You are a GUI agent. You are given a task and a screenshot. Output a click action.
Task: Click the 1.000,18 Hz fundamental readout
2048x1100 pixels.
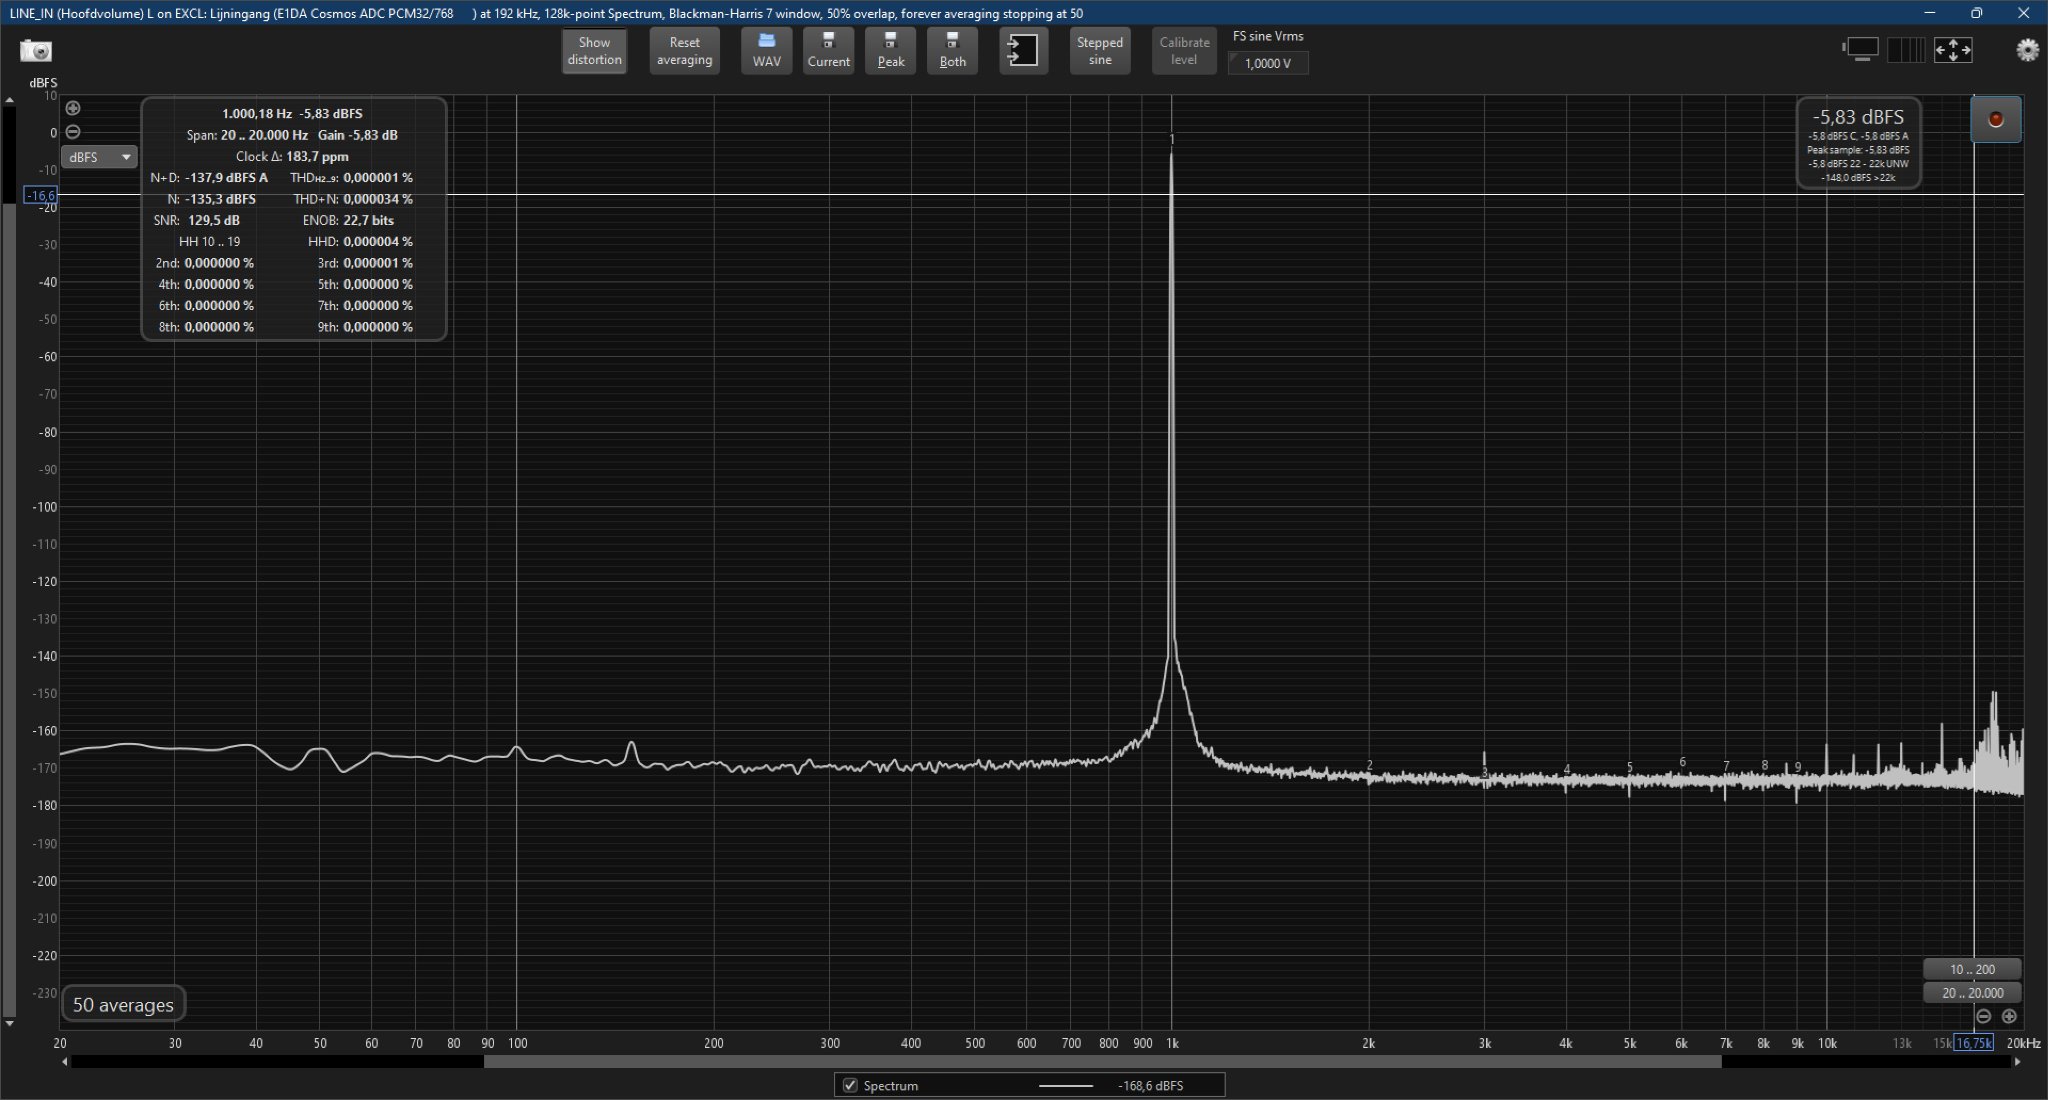pos(256,113)
